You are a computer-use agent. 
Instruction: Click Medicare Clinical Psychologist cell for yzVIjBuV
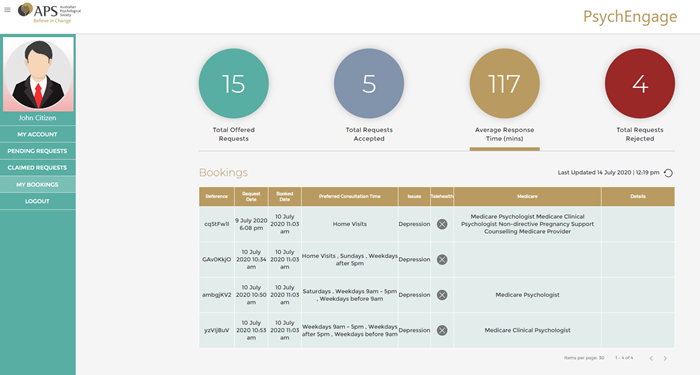pyautogui.click(x=527, y=330)
